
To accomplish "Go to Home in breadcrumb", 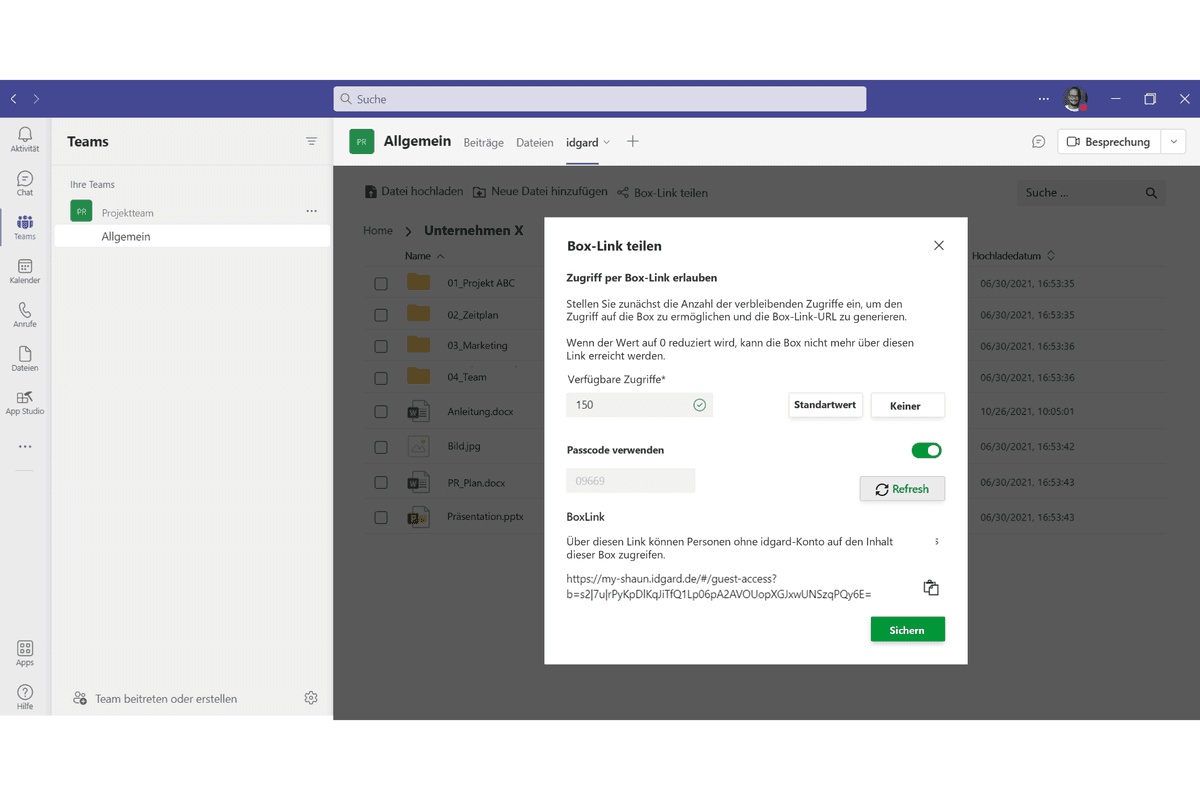I will click(x=378, y=231).
